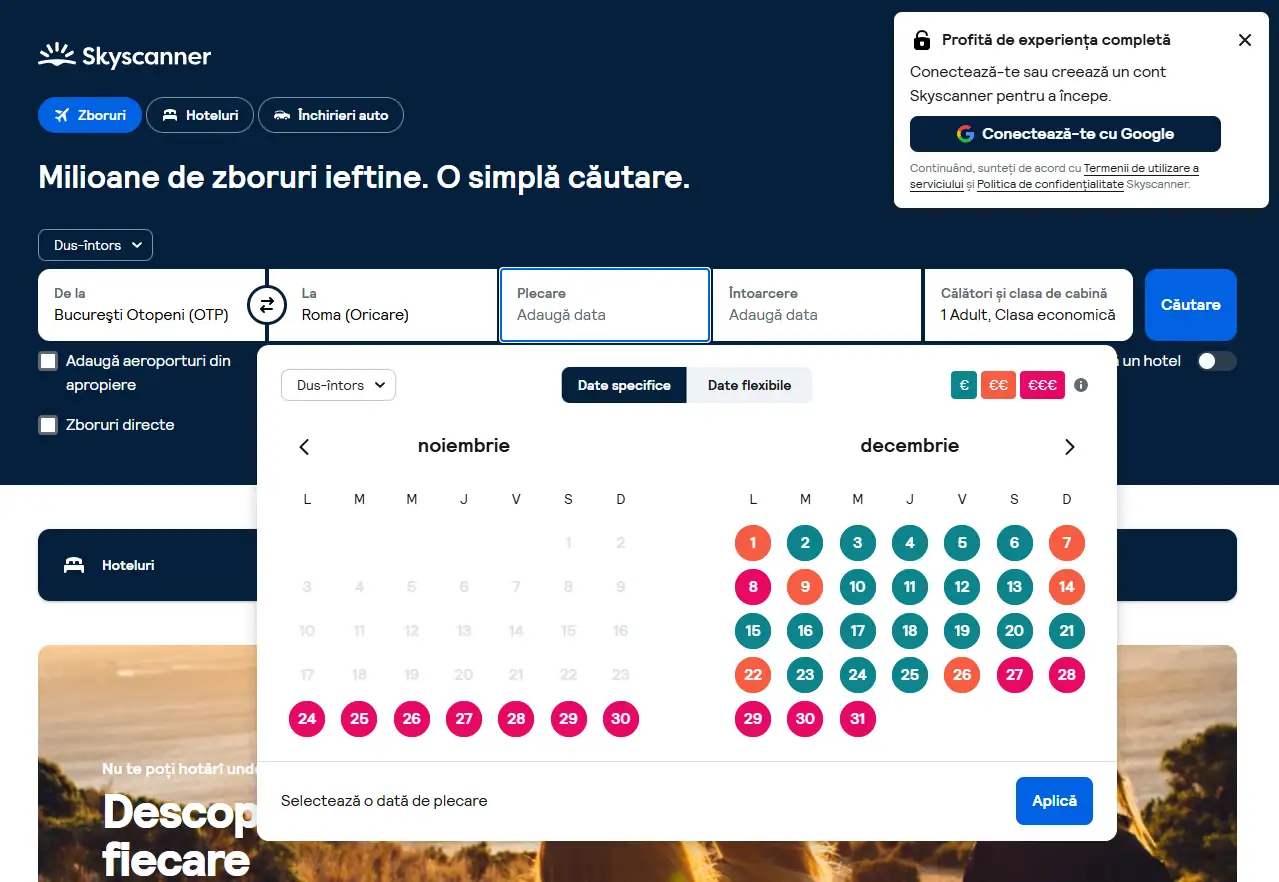Go to next month in calendar

pos(1069,447)
